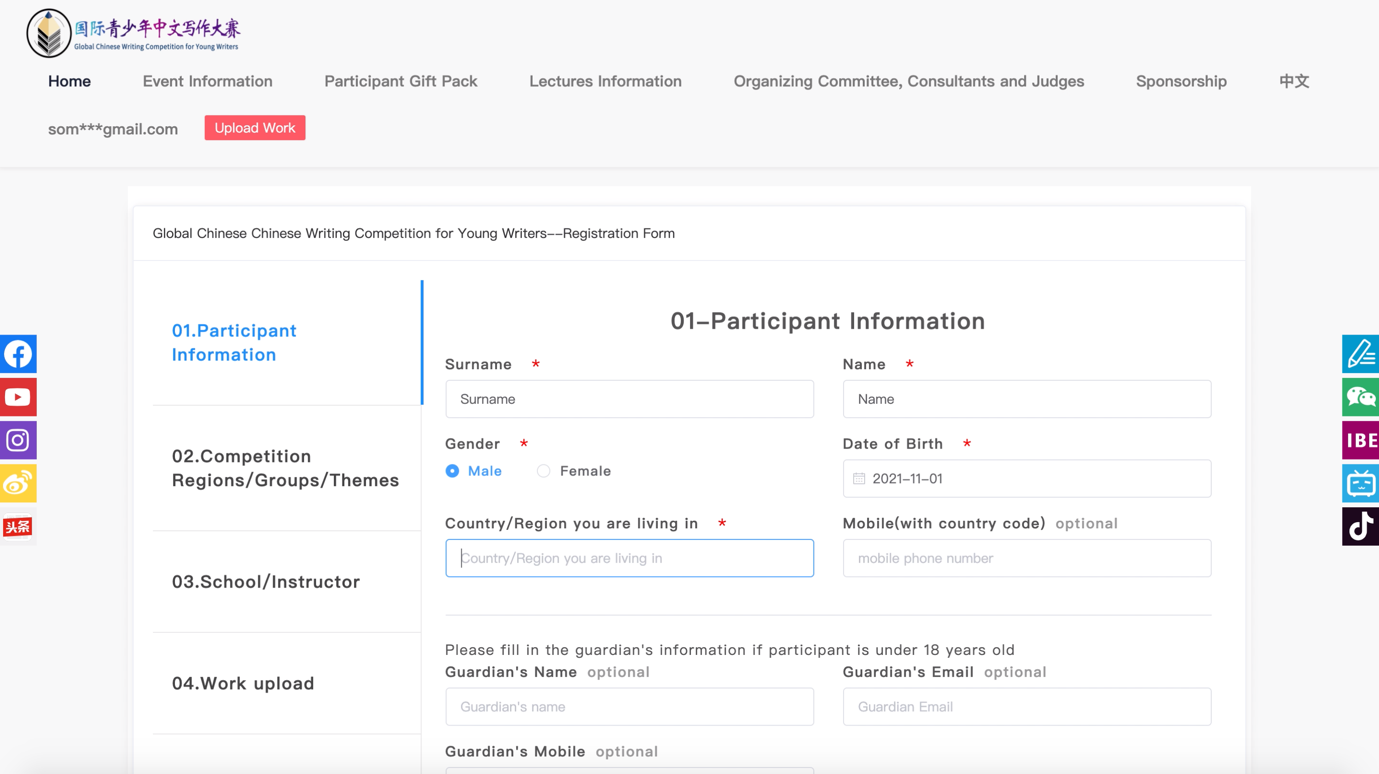
Task: Click the calendar icon in Date of Birth
Action: pyautogui.click(x=859, y=479)
